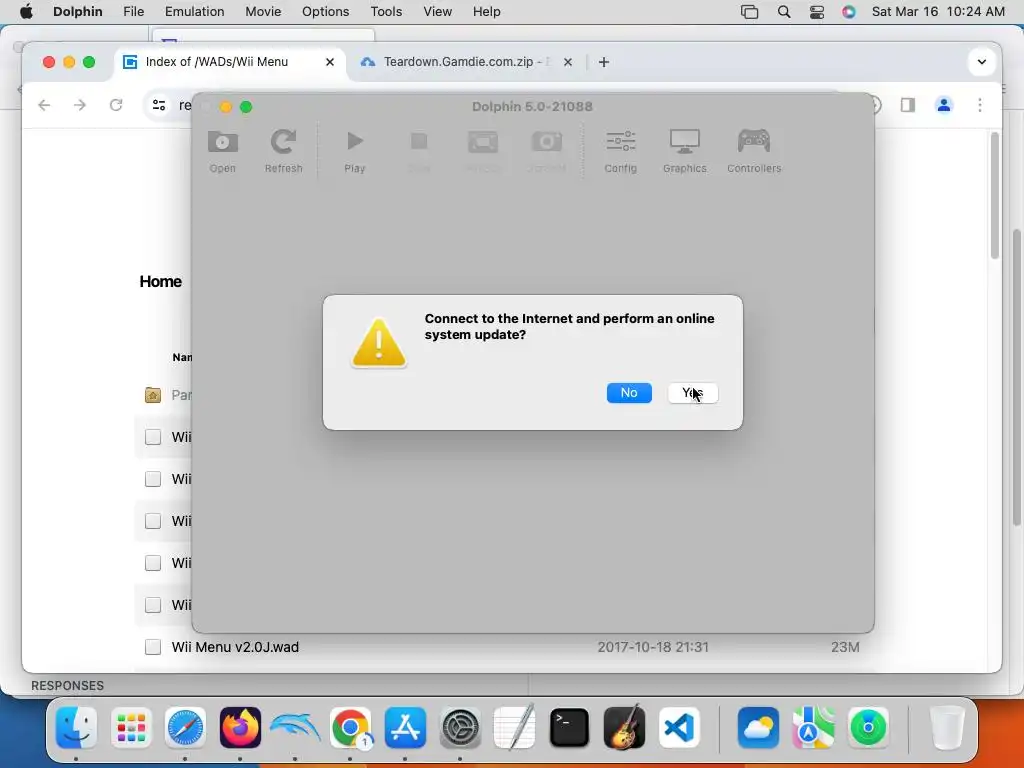The height and width of the screenshot is (768, 1024).
Task: Click the Spotlight search icon in the menu bar
Action: tap(784, 12)
